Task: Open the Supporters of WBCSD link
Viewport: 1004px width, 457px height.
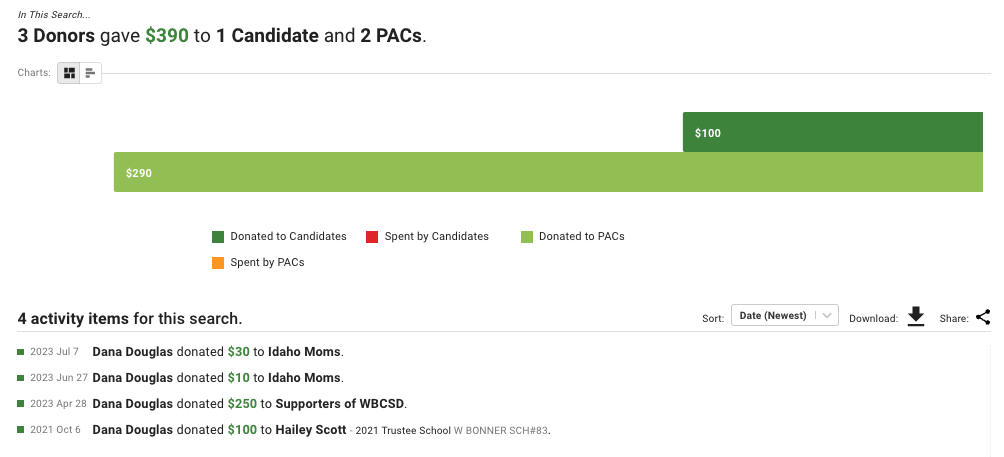Action: pyautogui.click(x=340, y=403)
